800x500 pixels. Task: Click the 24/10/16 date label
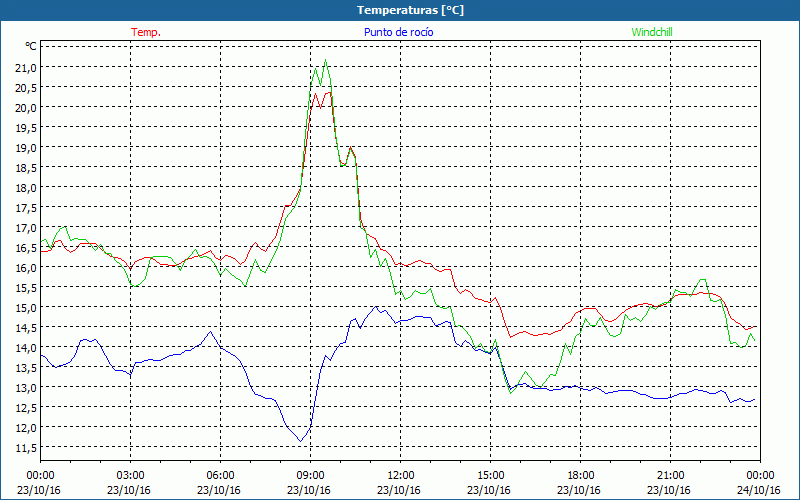coord(760,490)
